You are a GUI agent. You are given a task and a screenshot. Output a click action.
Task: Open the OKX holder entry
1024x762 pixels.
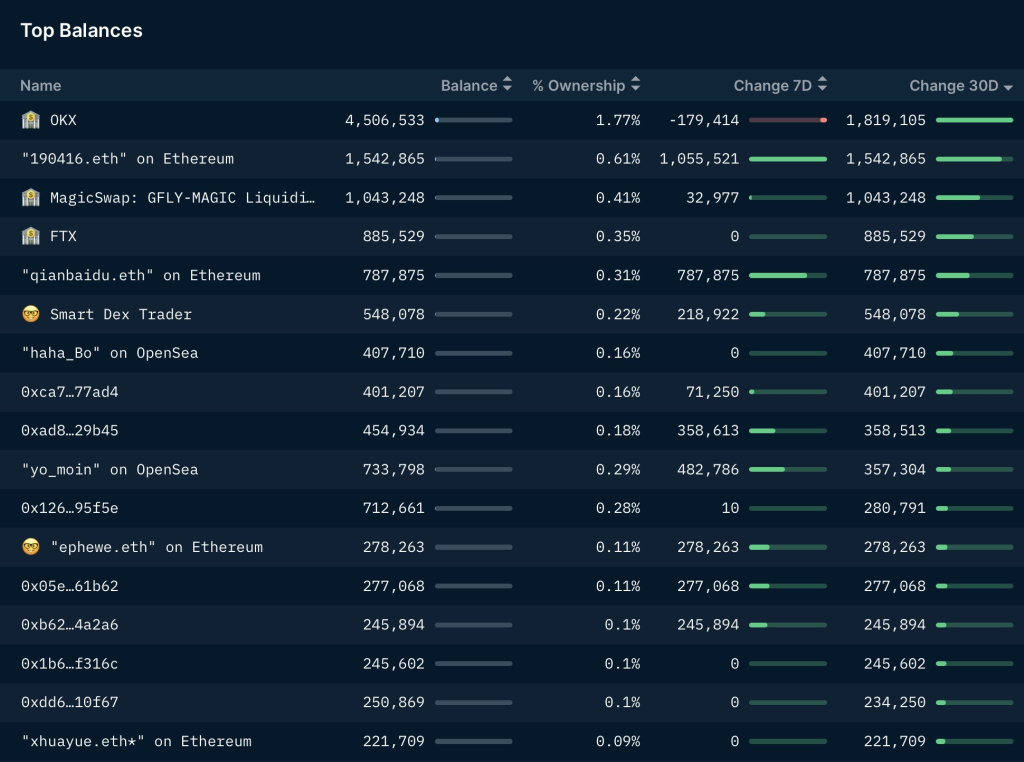click(x=63, y=120)
